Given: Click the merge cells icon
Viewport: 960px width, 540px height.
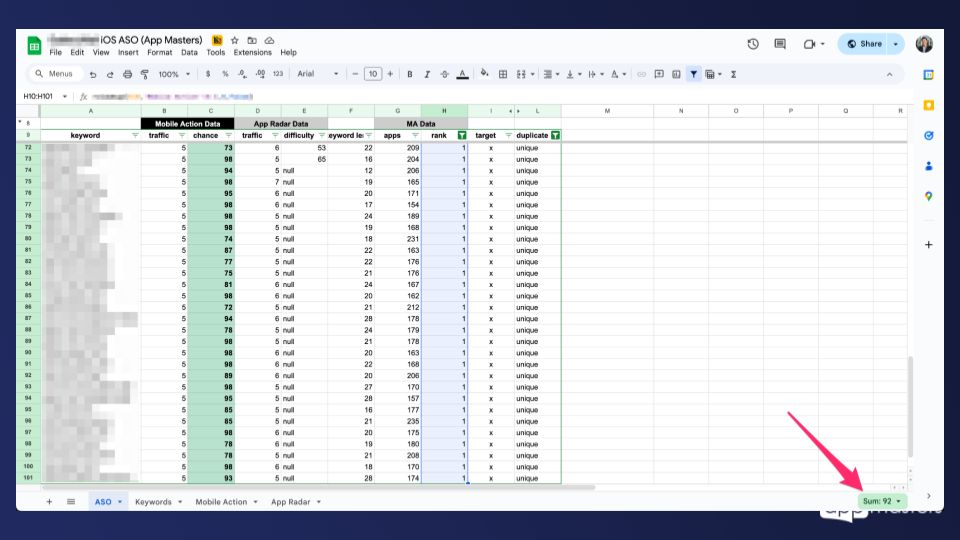Looking at the screenshot, I should pos(521,74).
